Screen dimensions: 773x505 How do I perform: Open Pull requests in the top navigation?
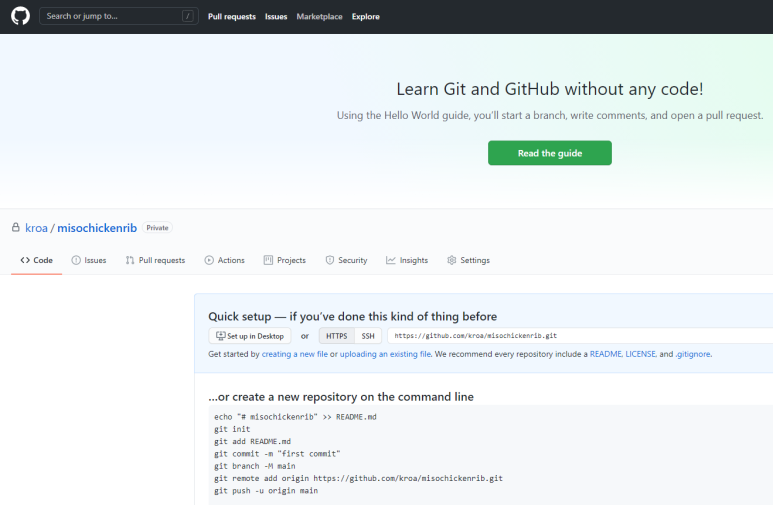coord(232,16)
